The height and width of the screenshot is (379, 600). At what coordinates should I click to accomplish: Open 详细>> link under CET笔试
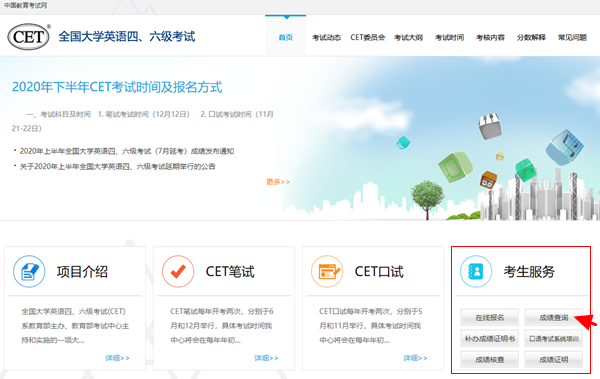266,358
